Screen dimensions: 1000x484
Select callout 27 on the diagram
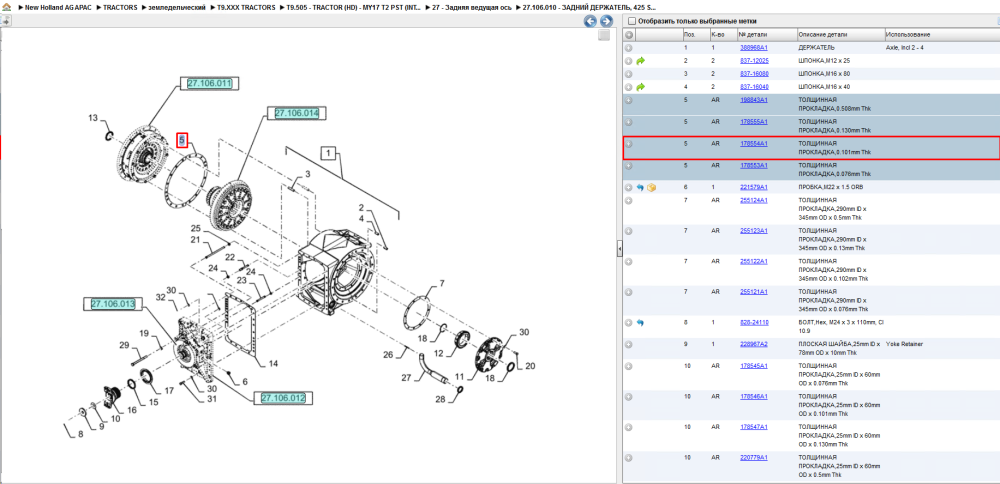click(407, 377)
